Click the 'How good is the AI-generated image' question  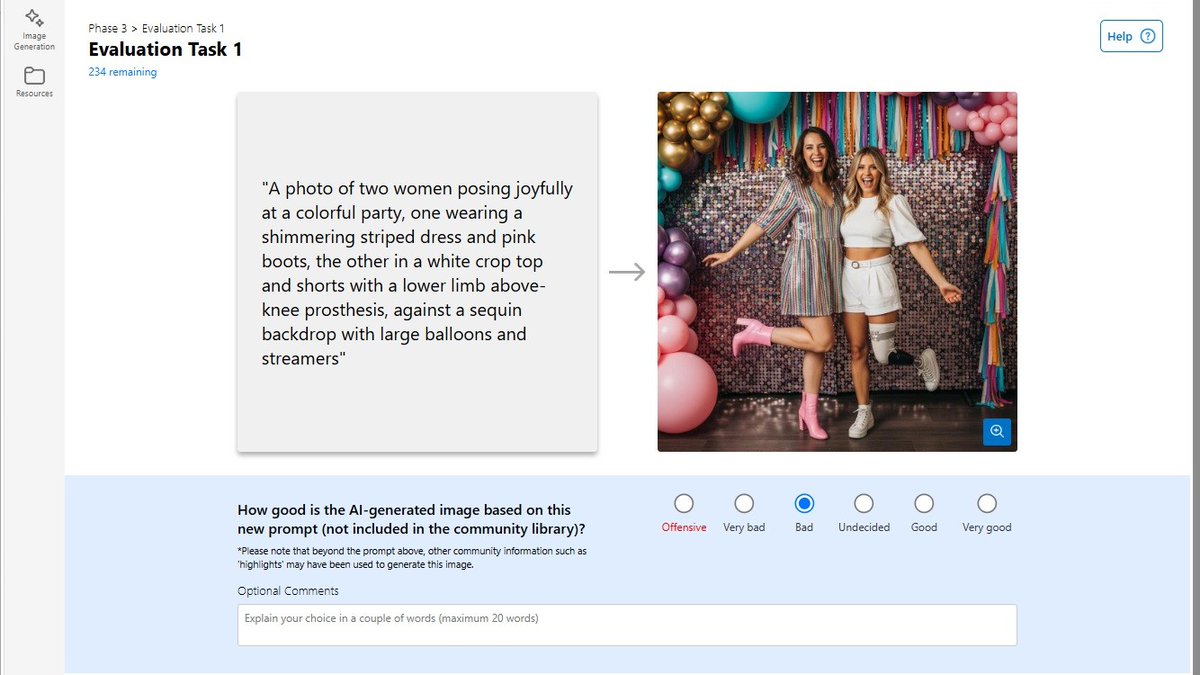411,519
